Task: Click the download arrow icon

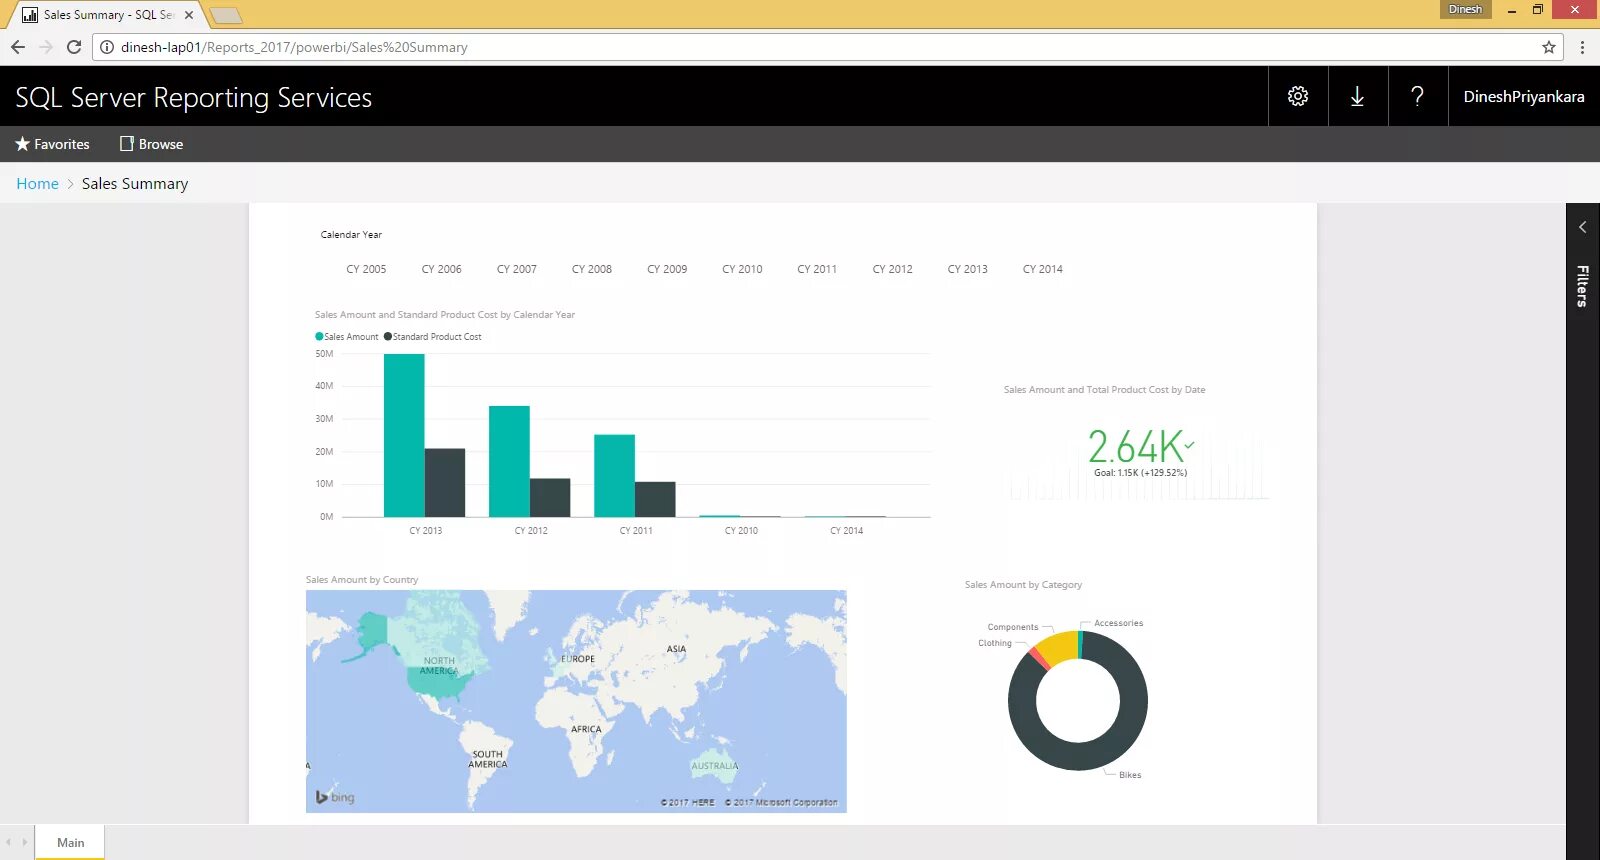Action: (1357, 96)
